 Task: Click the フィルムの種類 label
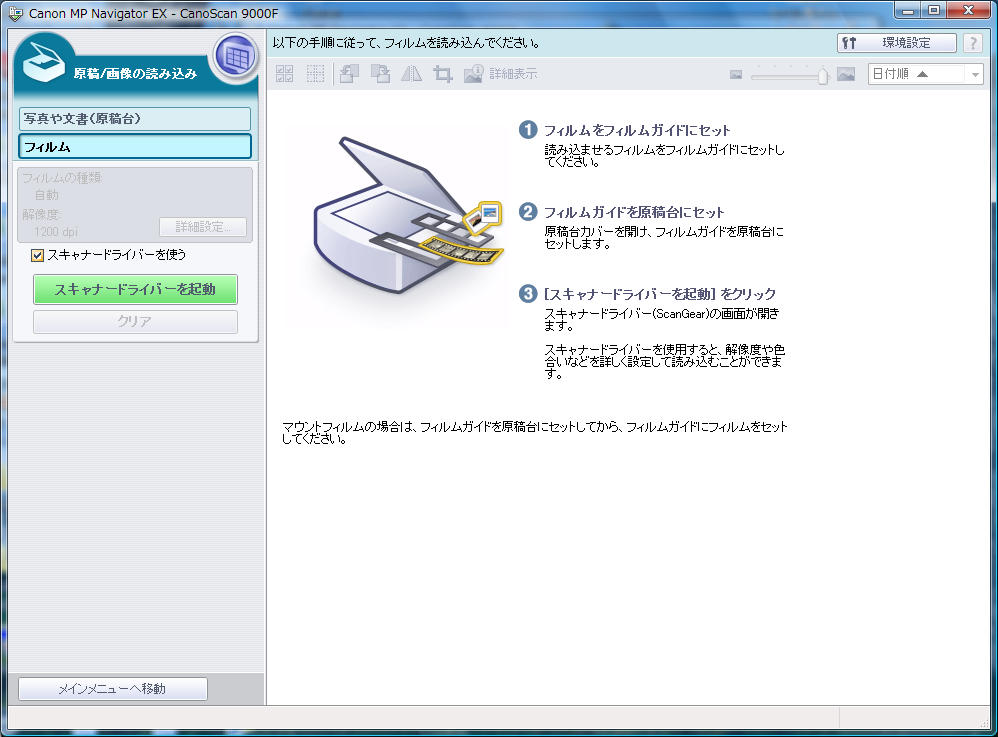[62, 178]
